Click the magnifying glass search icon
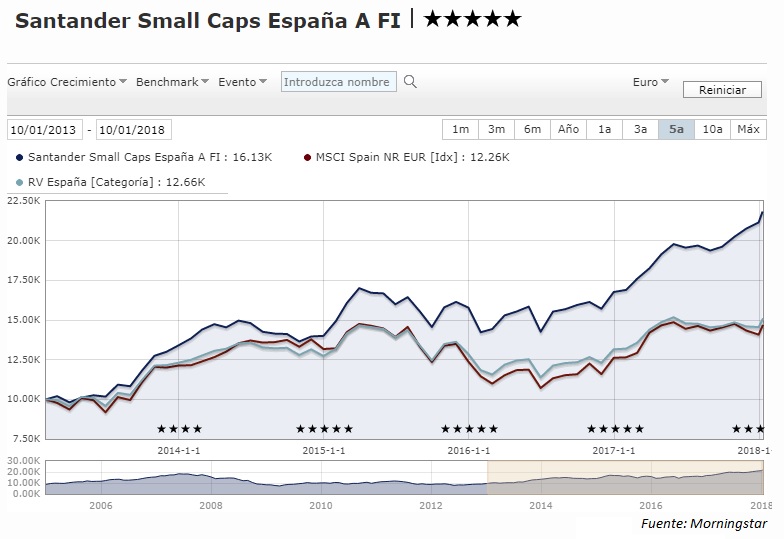This screenshot has width=784, height=539. 410,82
